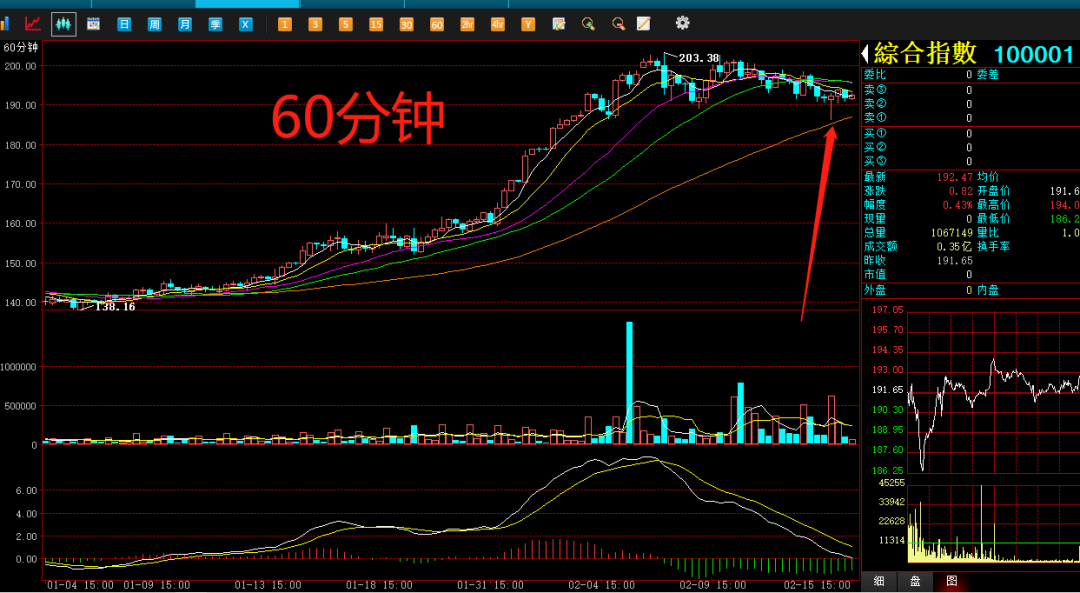Click the zoom in magnifier icon
Screen dimensions: 1080x593
click(x=588, y=23)
